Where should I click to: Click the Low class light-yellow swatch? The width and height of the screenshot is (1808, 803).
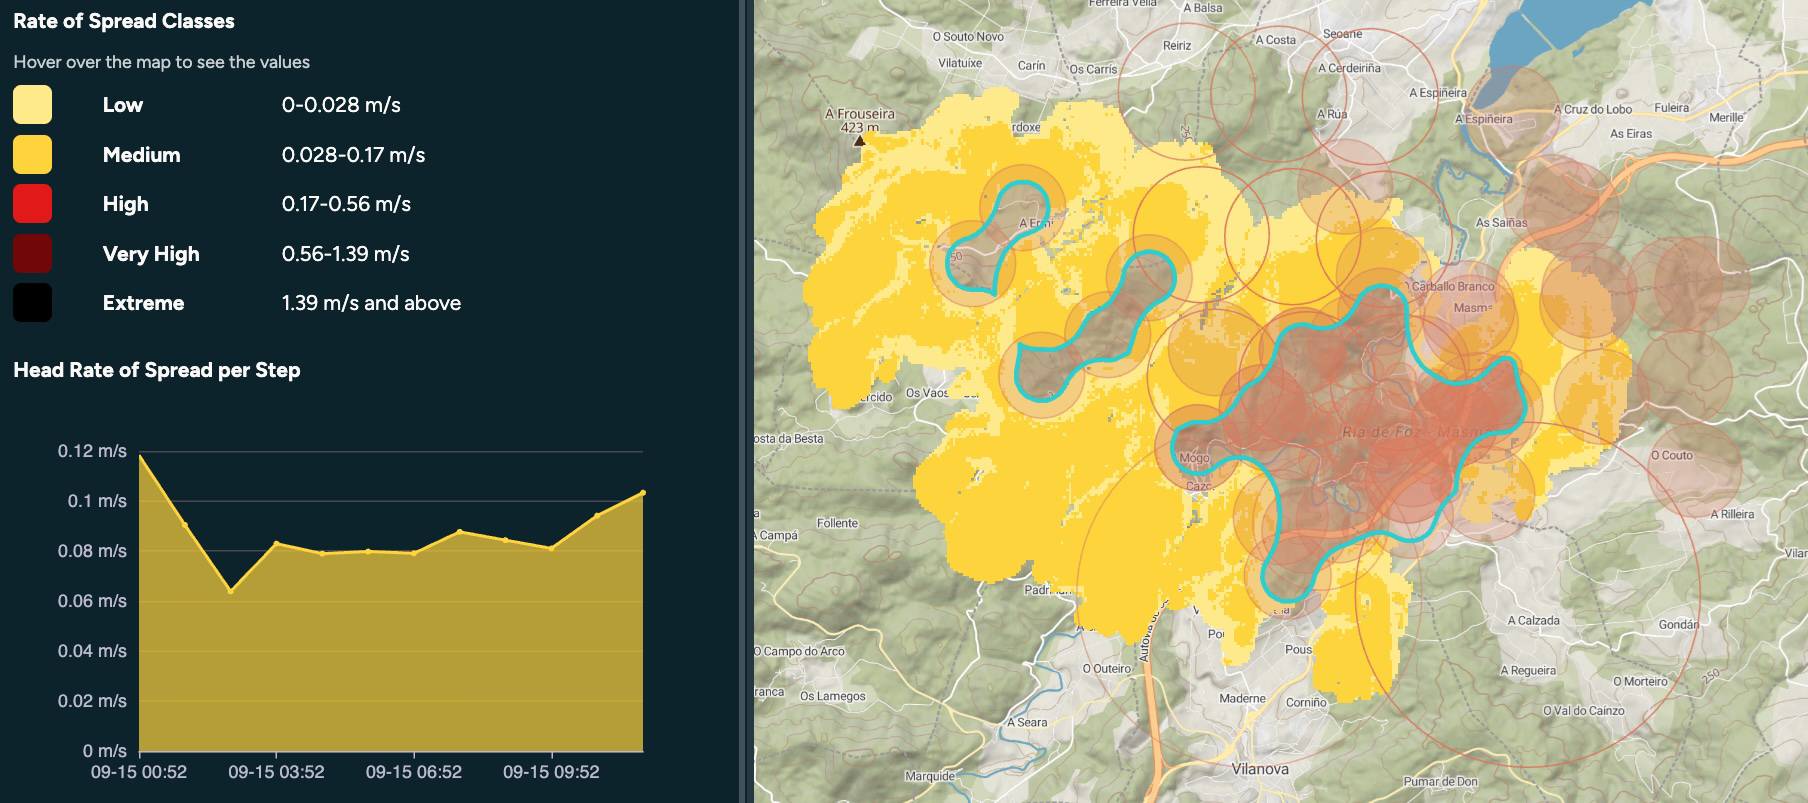(x=32, y=105)
